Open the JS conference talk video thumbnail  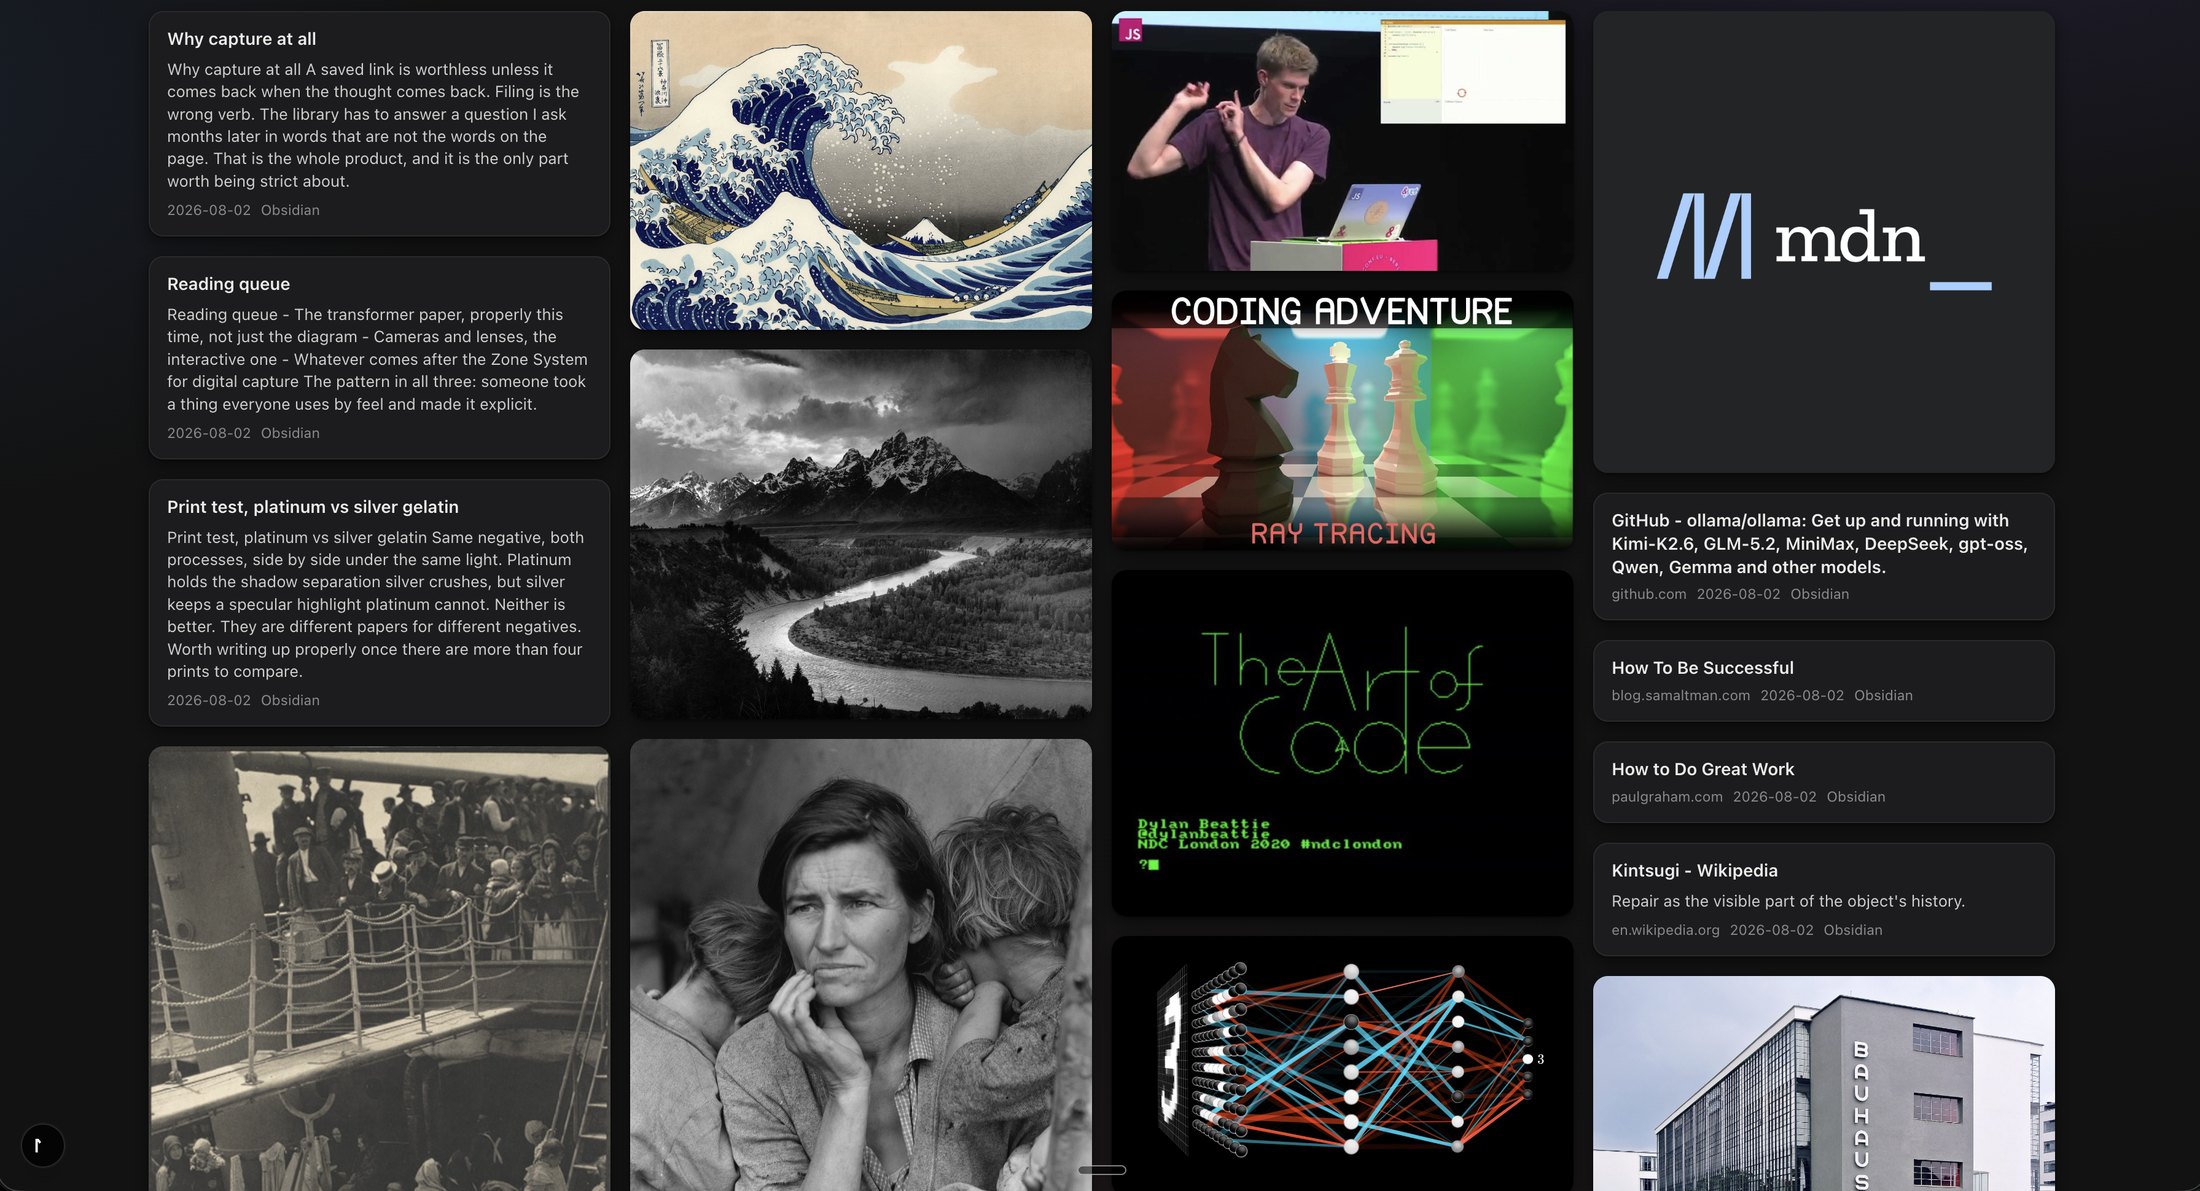1342,141
